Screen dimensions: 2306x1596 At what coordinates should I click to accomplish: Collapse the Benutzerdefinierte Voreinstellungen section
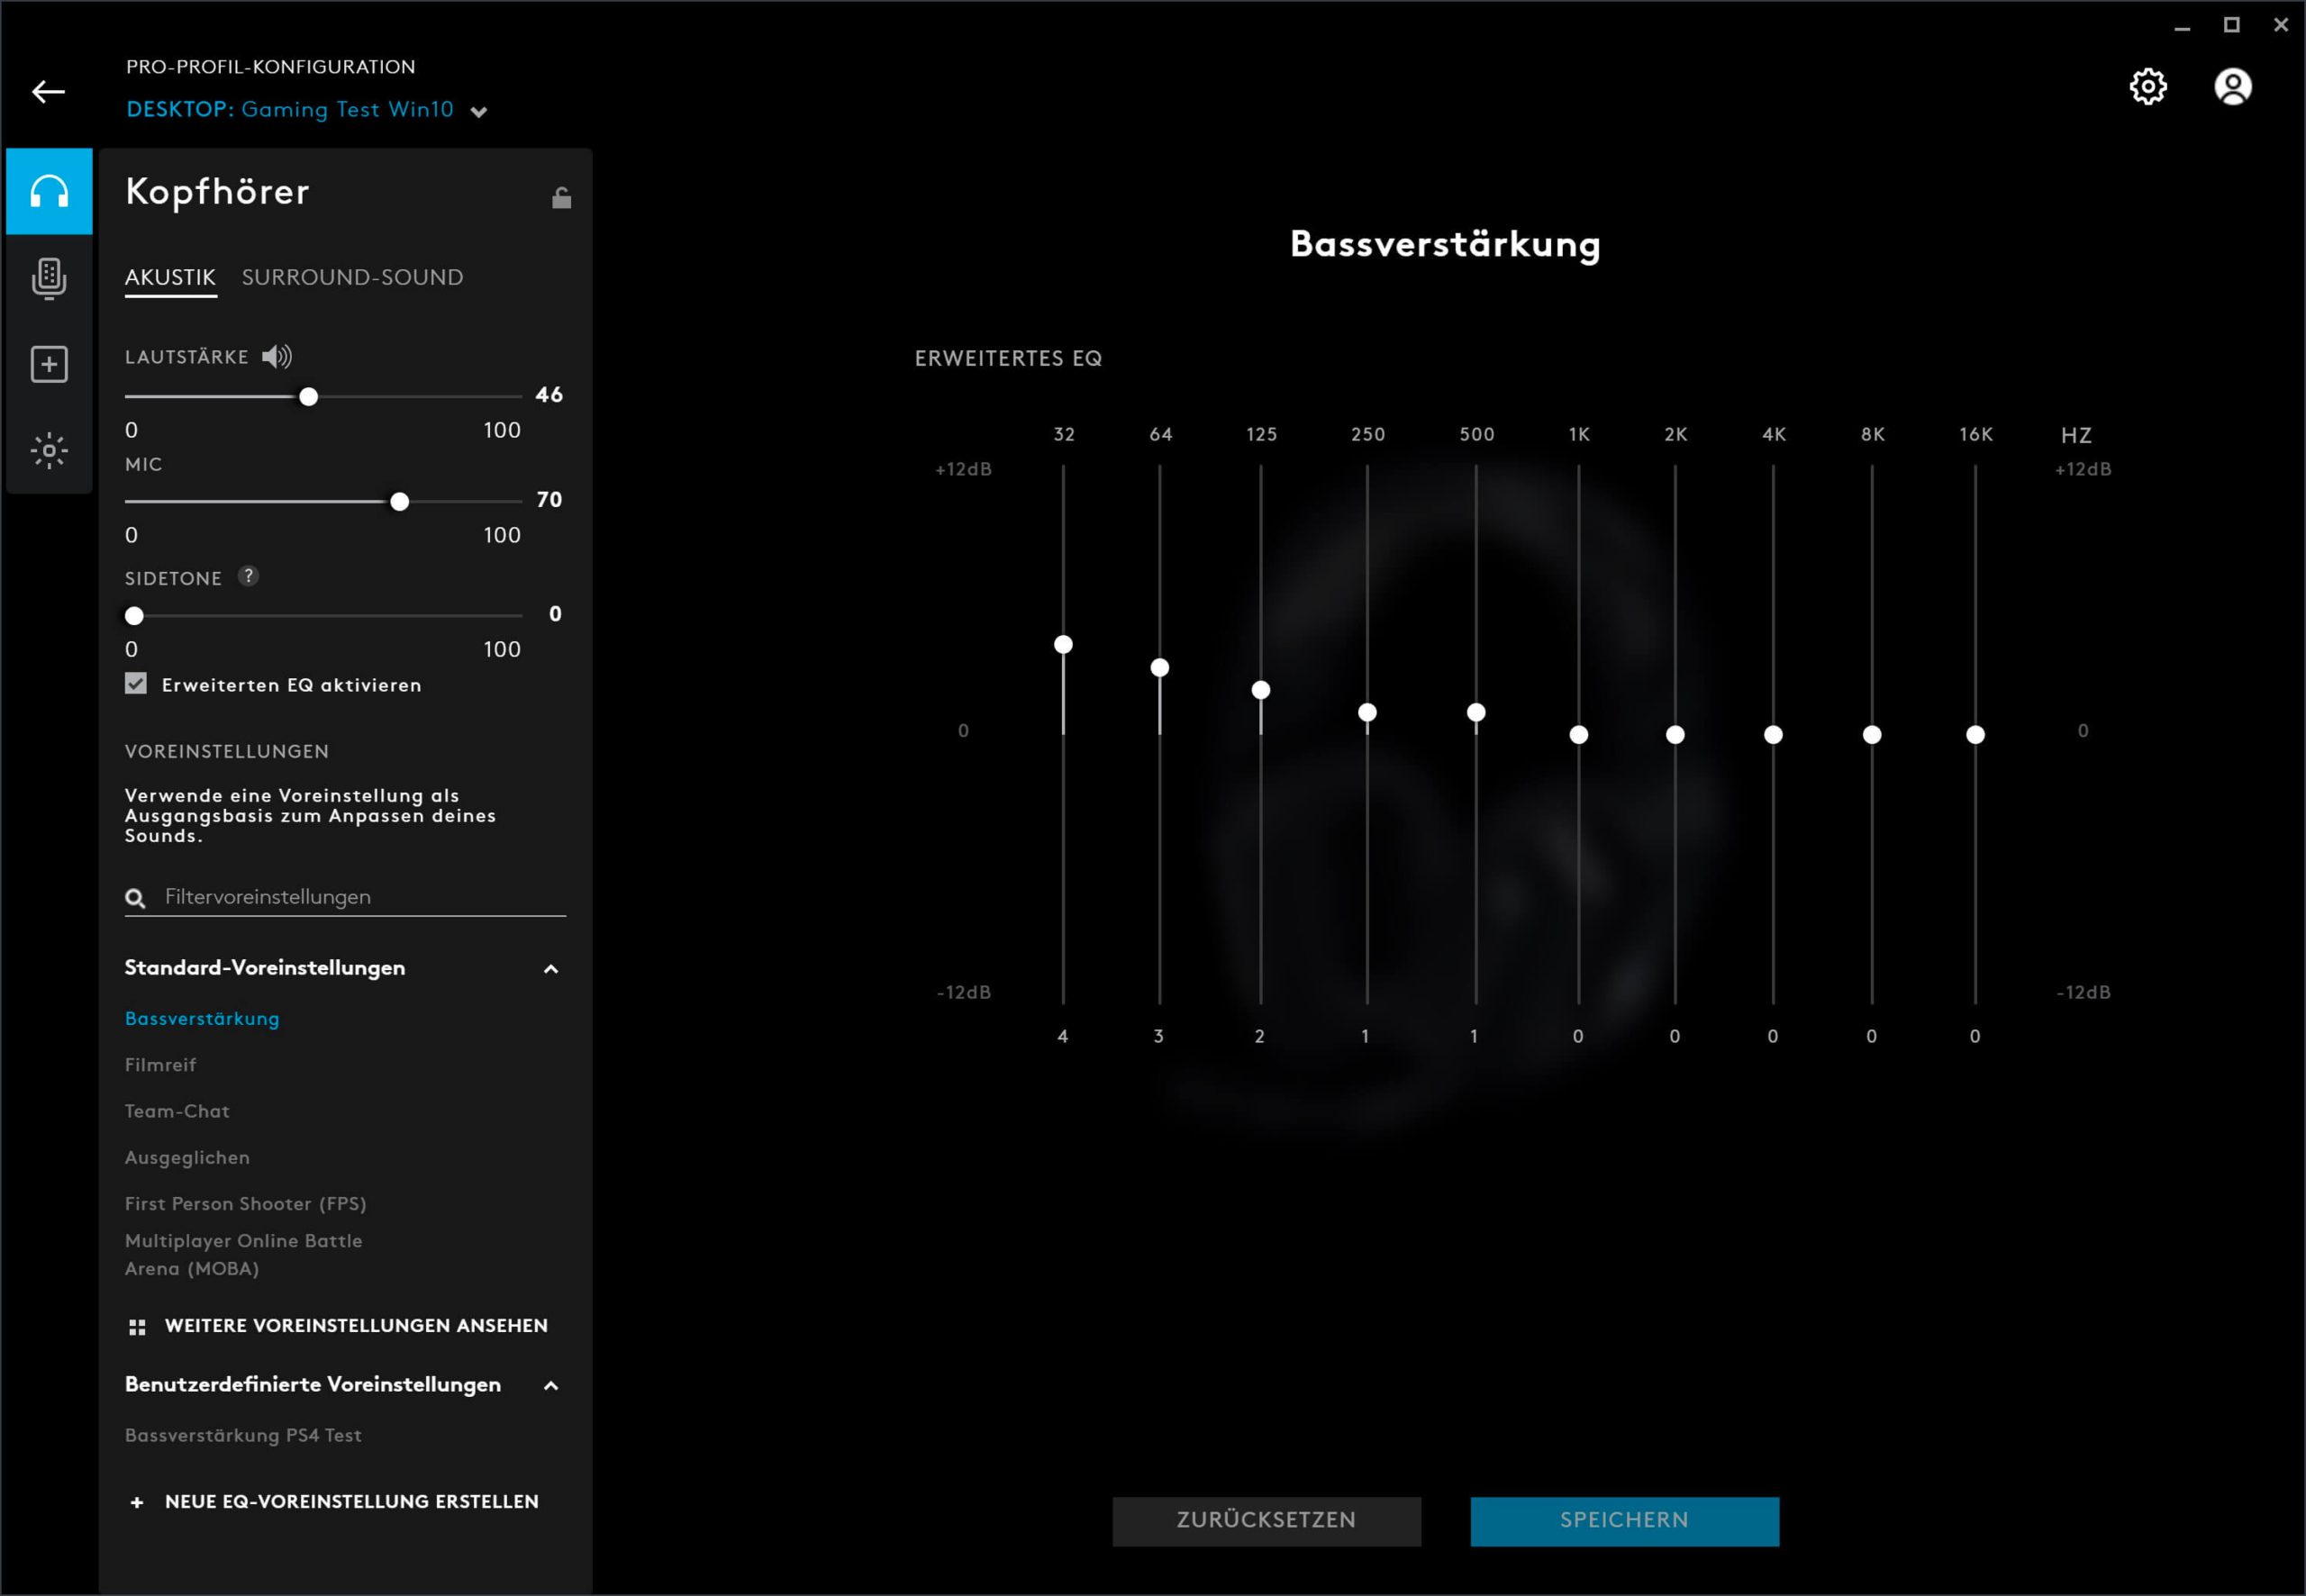pyautogui.click(x=550, y=1385)
